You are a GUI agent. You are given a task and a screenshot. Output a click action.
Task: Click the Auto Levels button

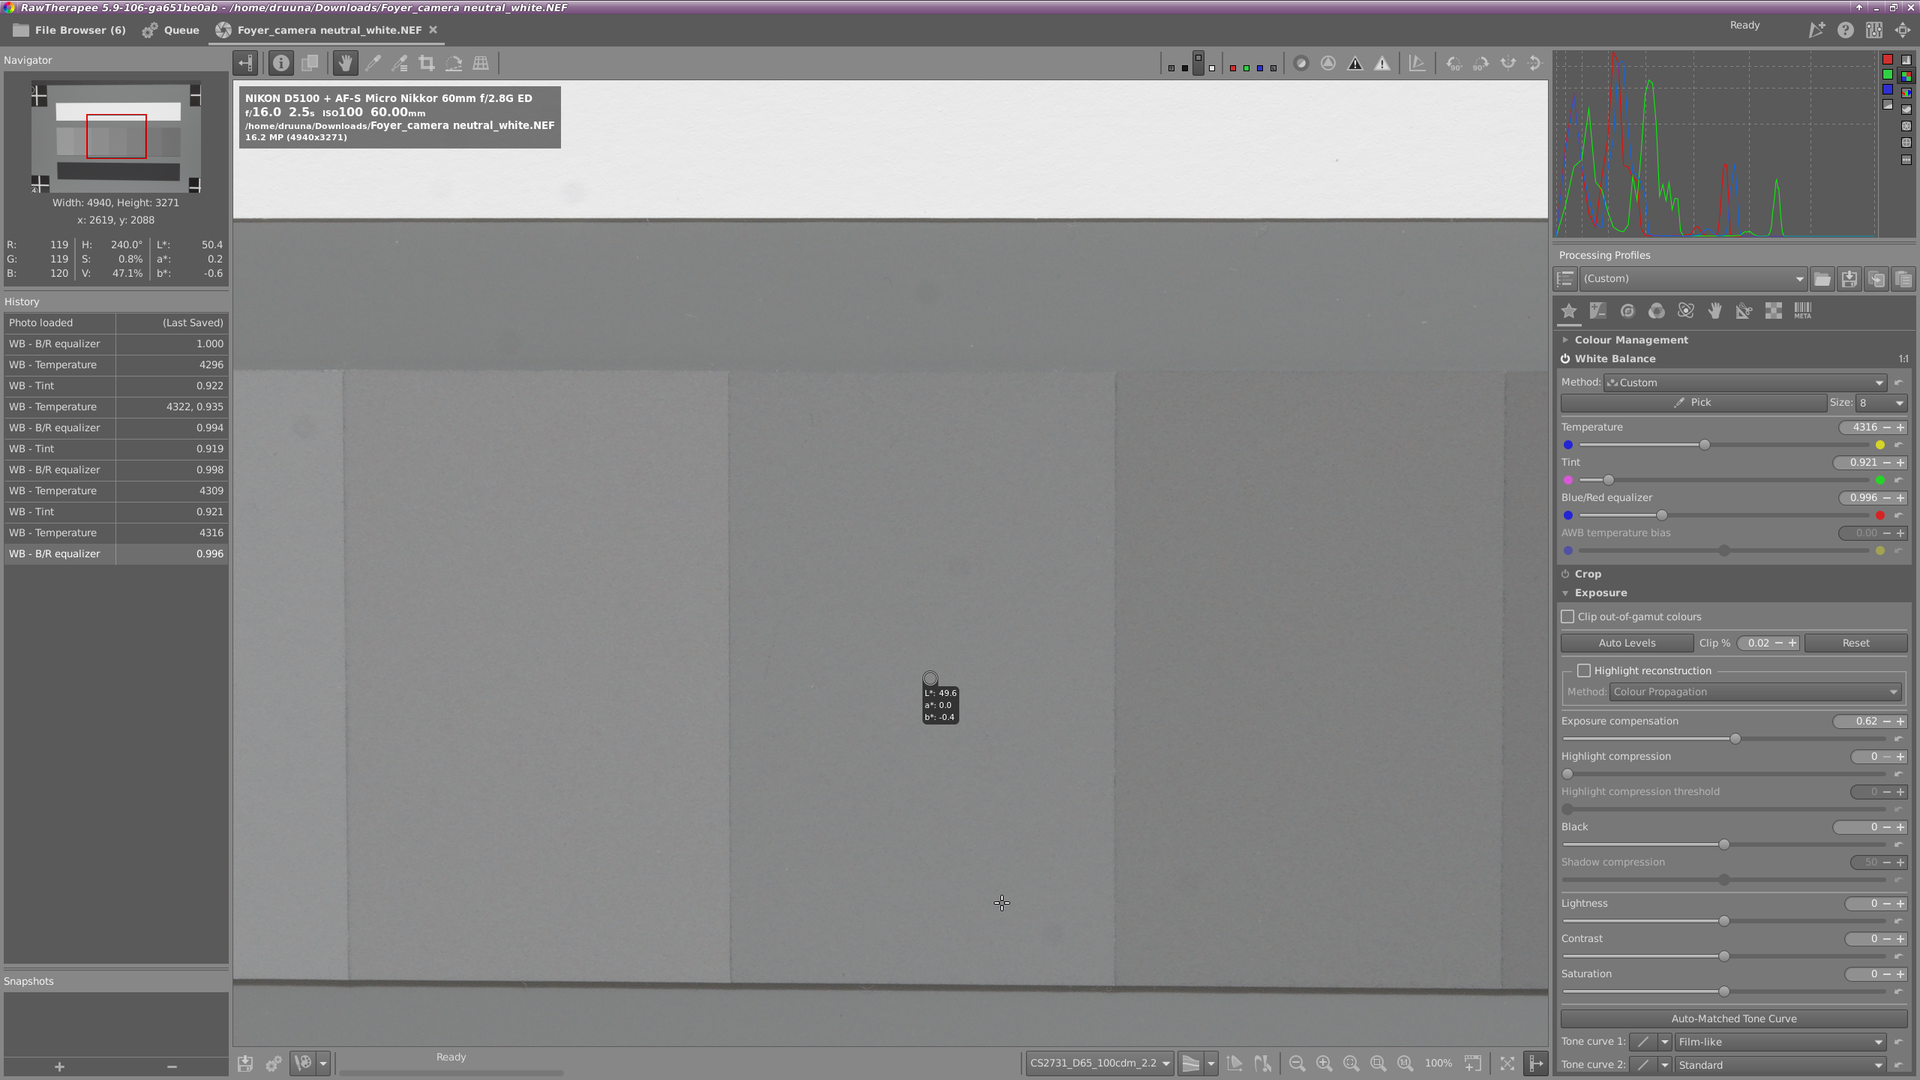tap(1626, 643)
